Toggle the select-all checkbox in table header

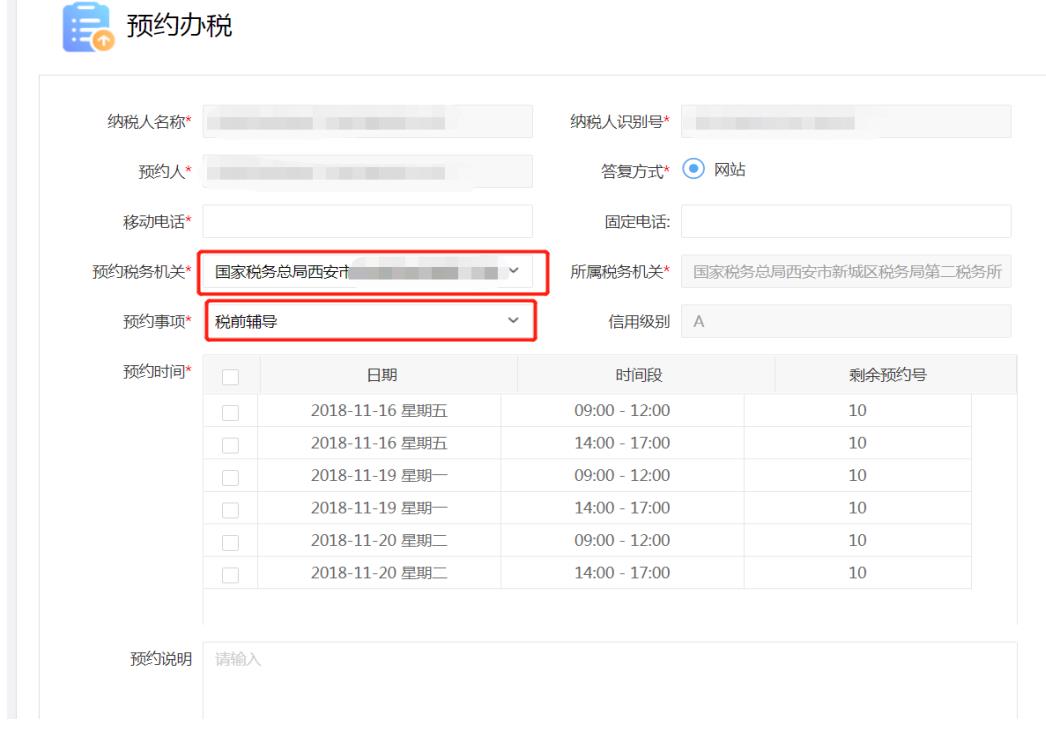pyautogui.click(x=231, y=376)
